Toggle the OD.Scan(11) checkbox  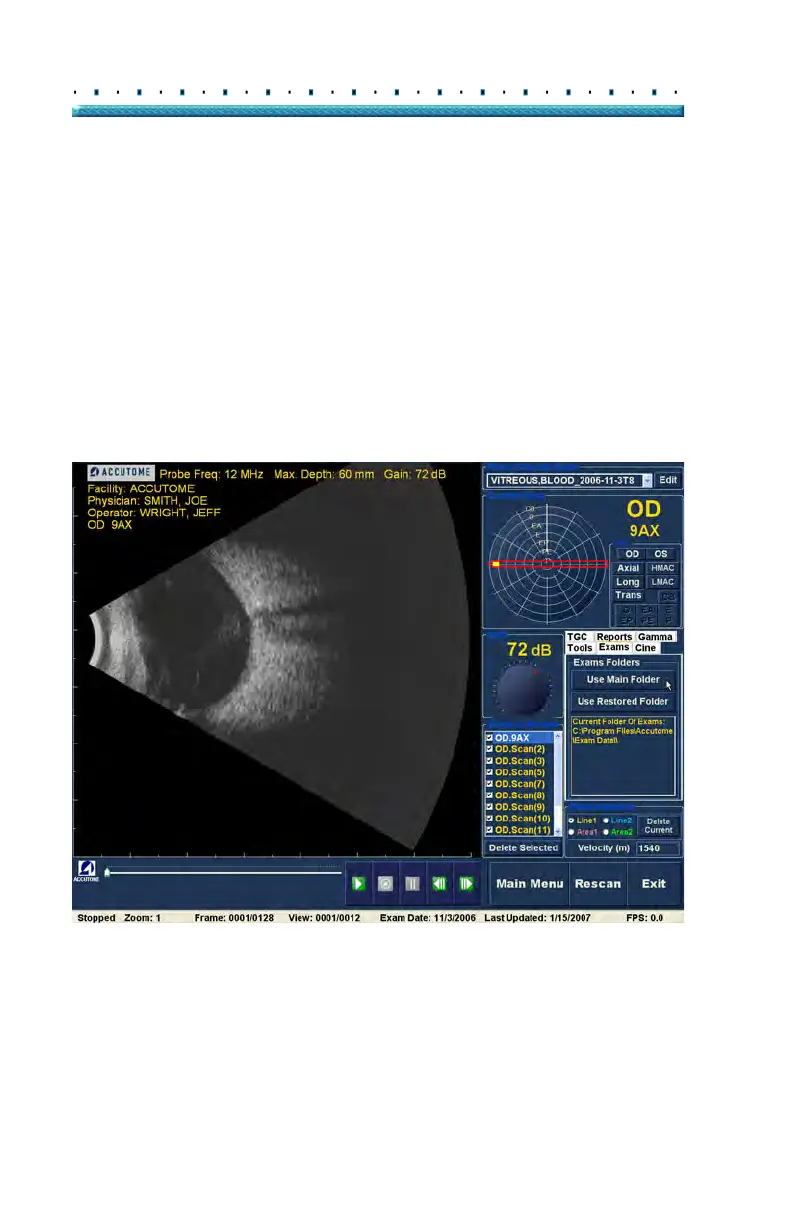tap(489, 830)
